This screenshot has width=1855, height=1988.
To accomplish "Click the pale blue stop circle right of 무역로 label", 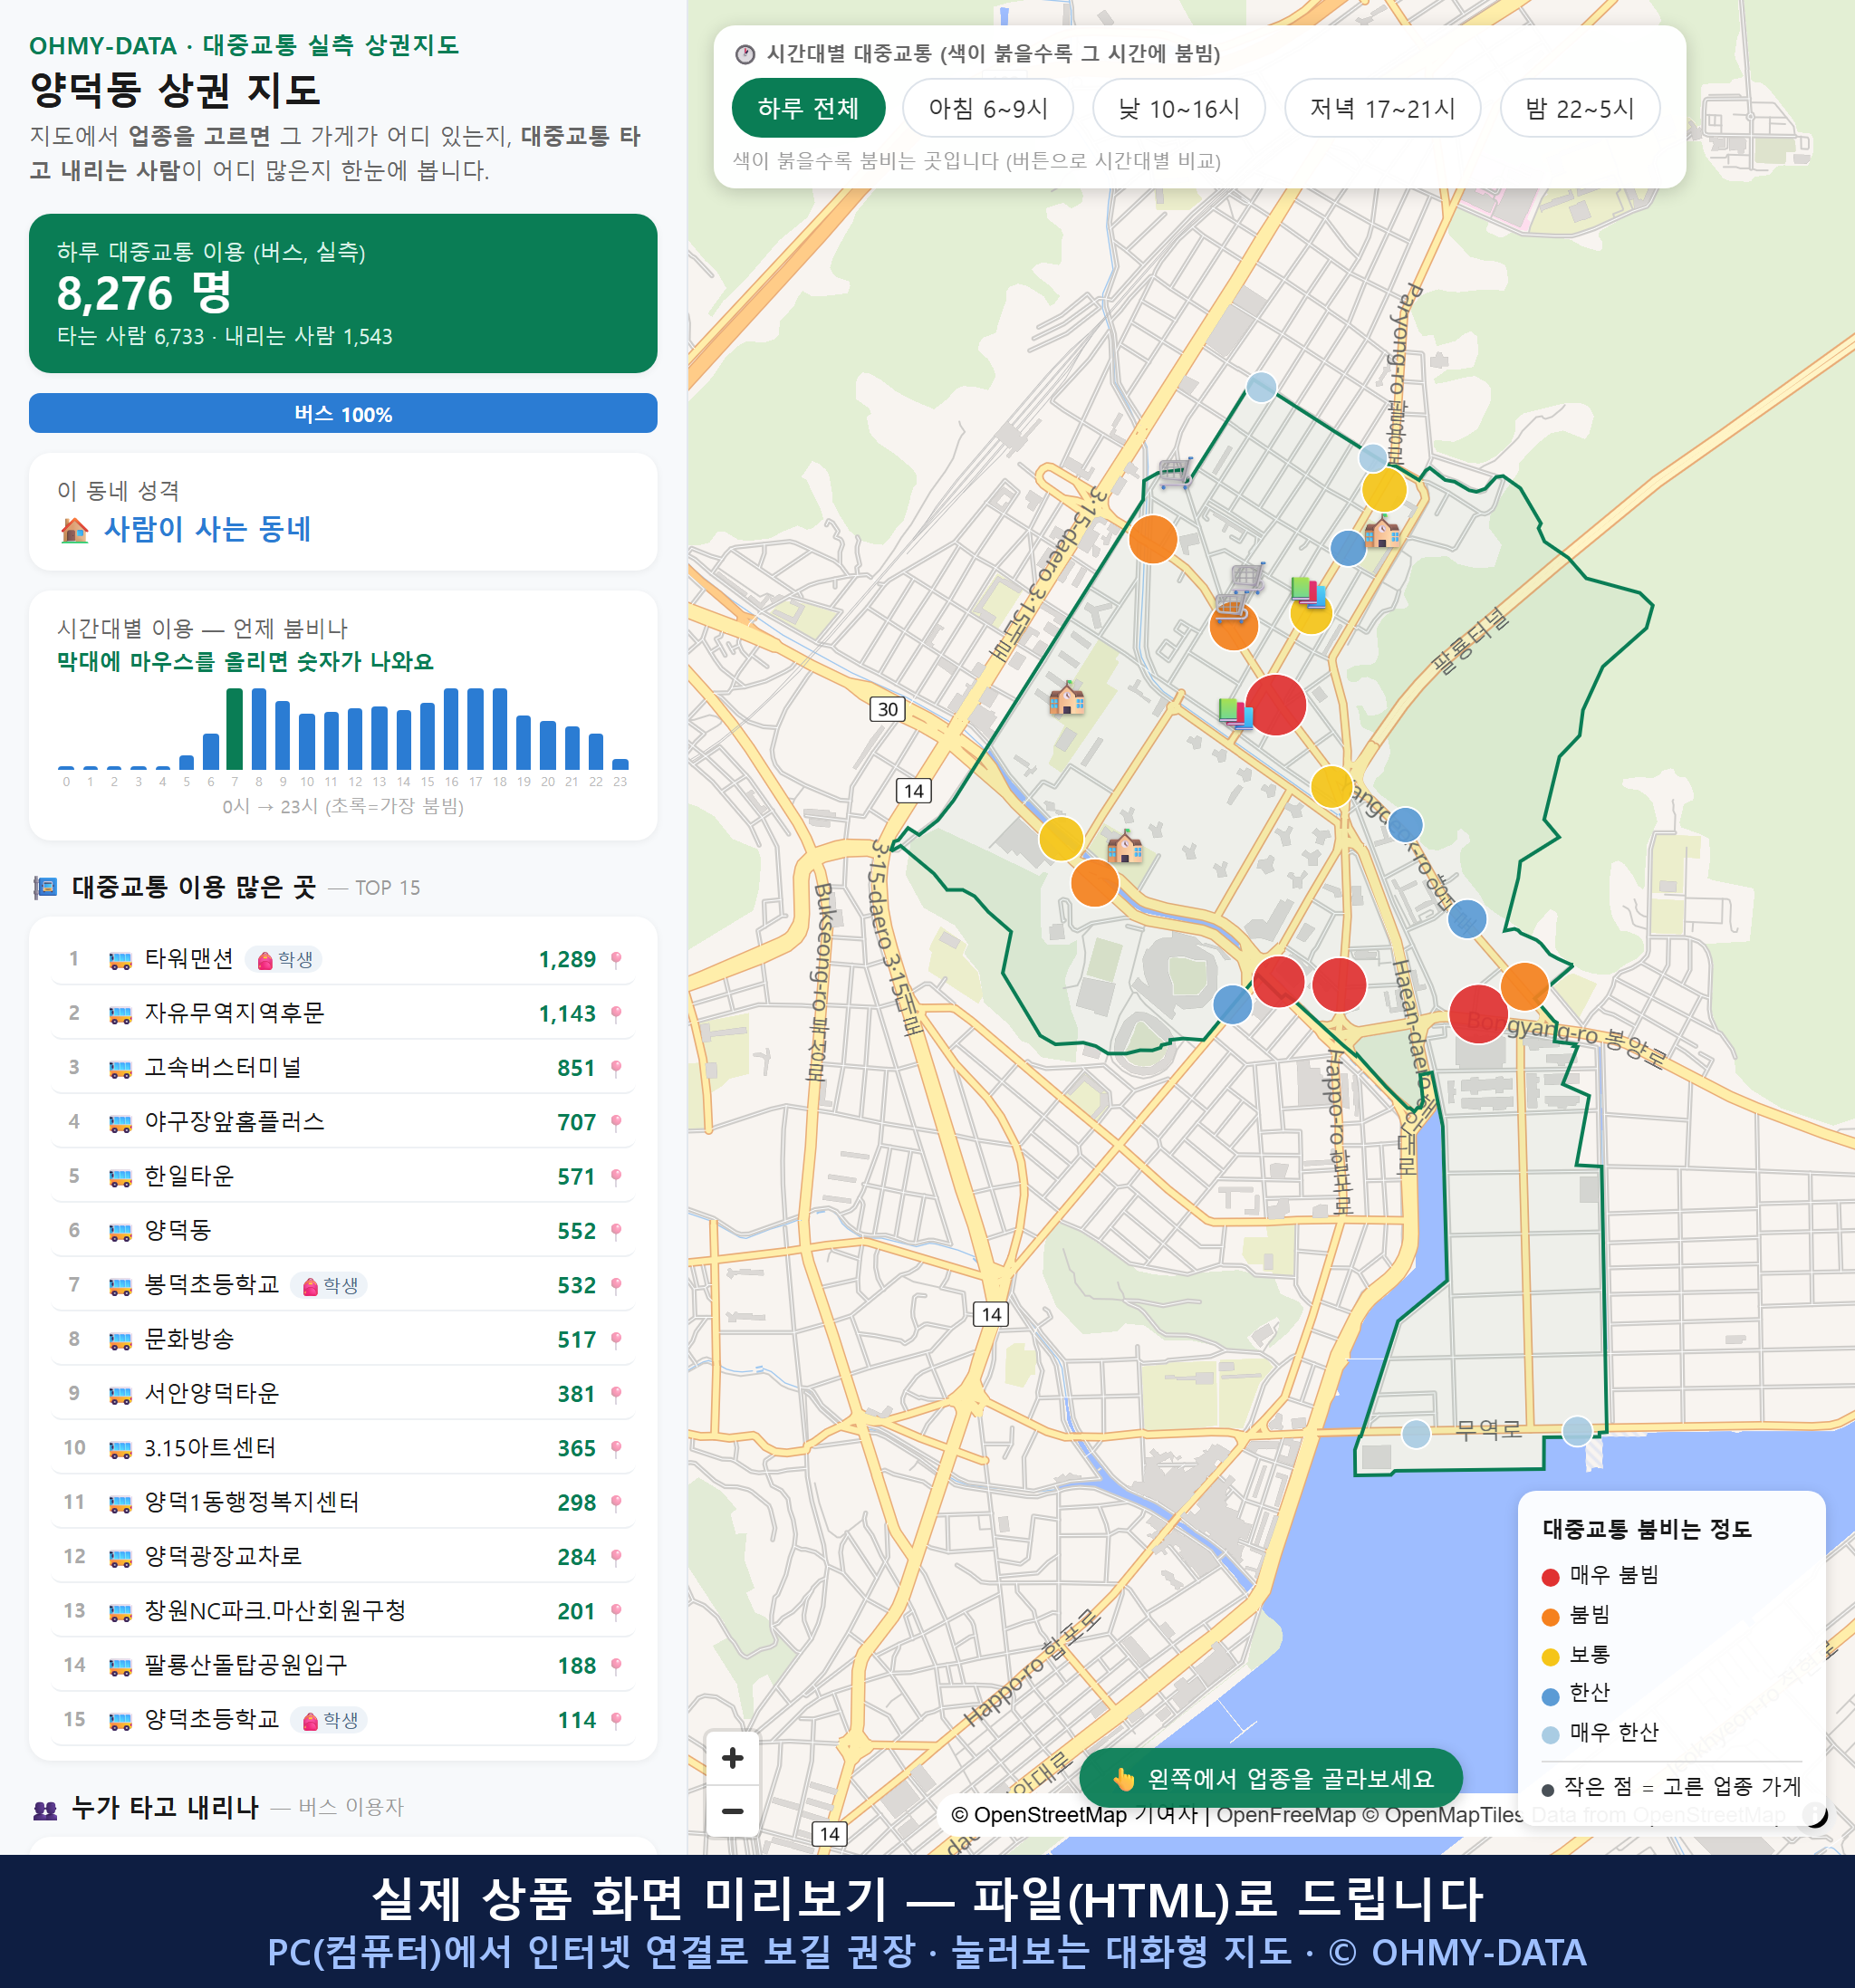I will (1577, 1431).
